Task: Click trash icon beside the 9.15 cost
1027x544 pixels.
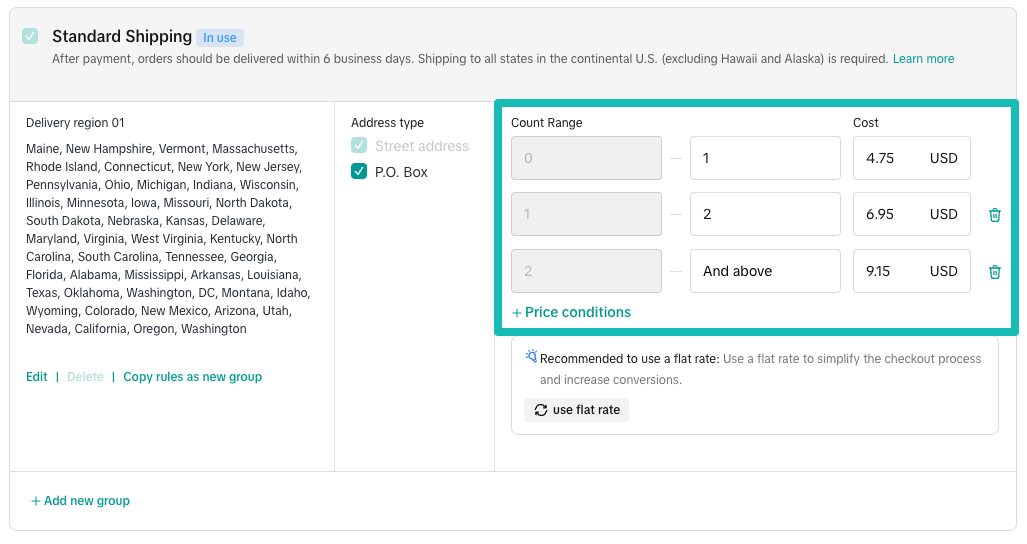Action: [994, 272]
